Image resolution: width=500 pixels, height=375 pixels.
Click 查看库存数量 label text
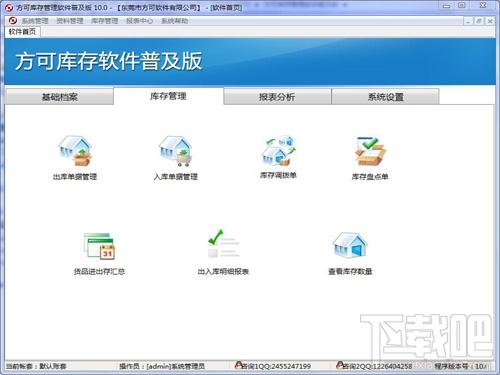click(x=350, y=271)
